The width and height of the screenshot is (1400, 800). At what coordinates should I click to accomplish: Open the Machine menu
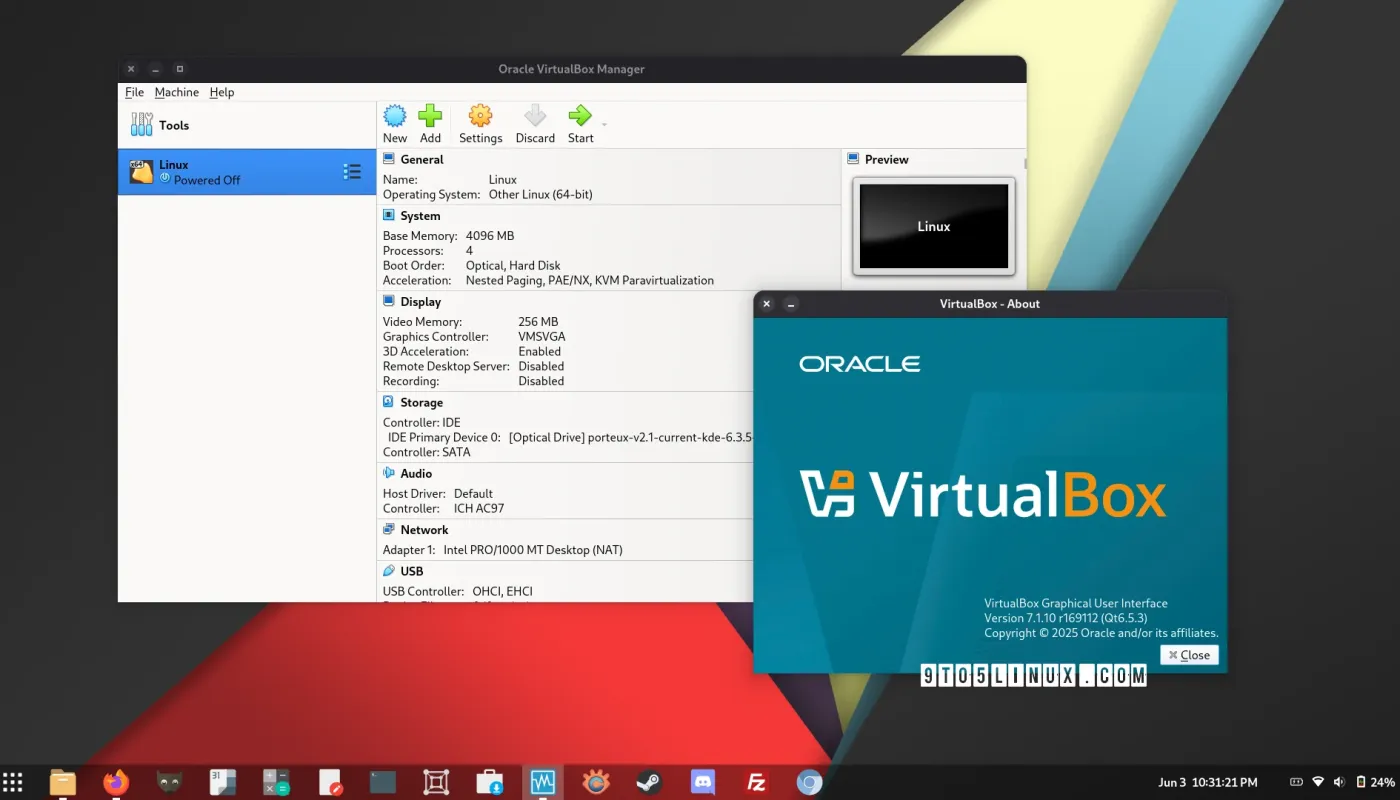(x=177, y=92)
